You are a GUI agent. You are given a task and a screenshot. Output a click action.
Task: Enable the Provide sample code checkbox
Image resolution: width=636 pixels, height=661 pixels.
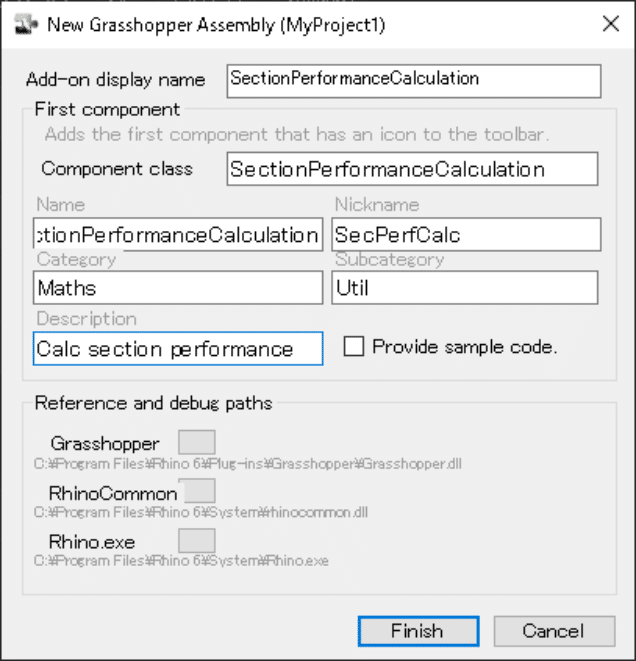point(354,347)
